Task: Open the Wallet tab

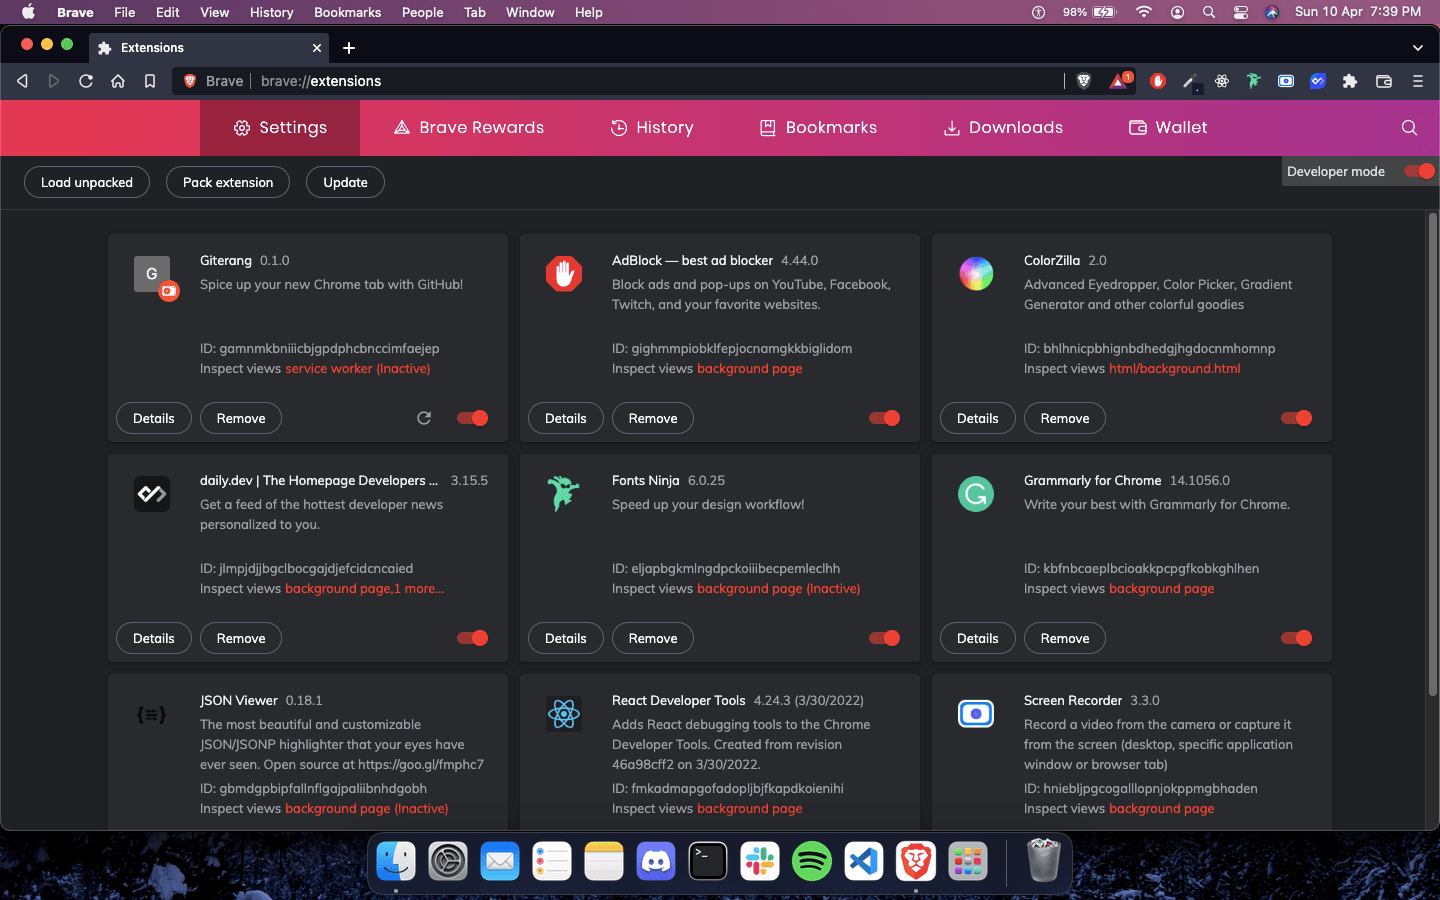Action: pyautogui.click(x=1168, y=127)
